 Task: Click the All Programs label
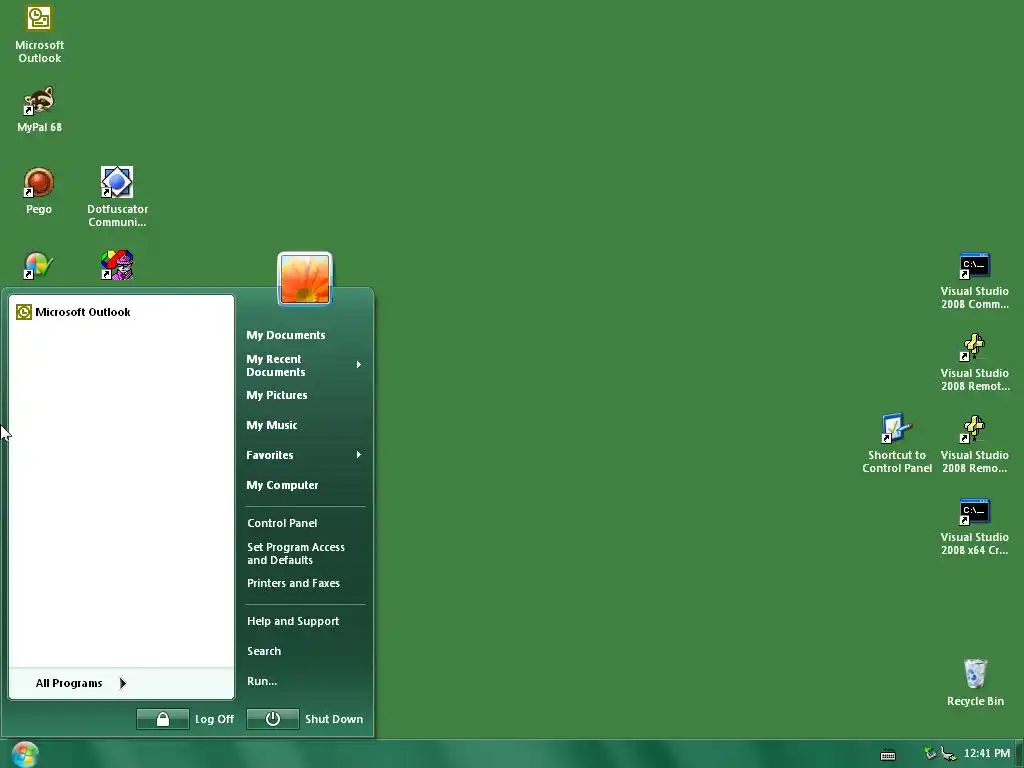[x=69, y=683]
